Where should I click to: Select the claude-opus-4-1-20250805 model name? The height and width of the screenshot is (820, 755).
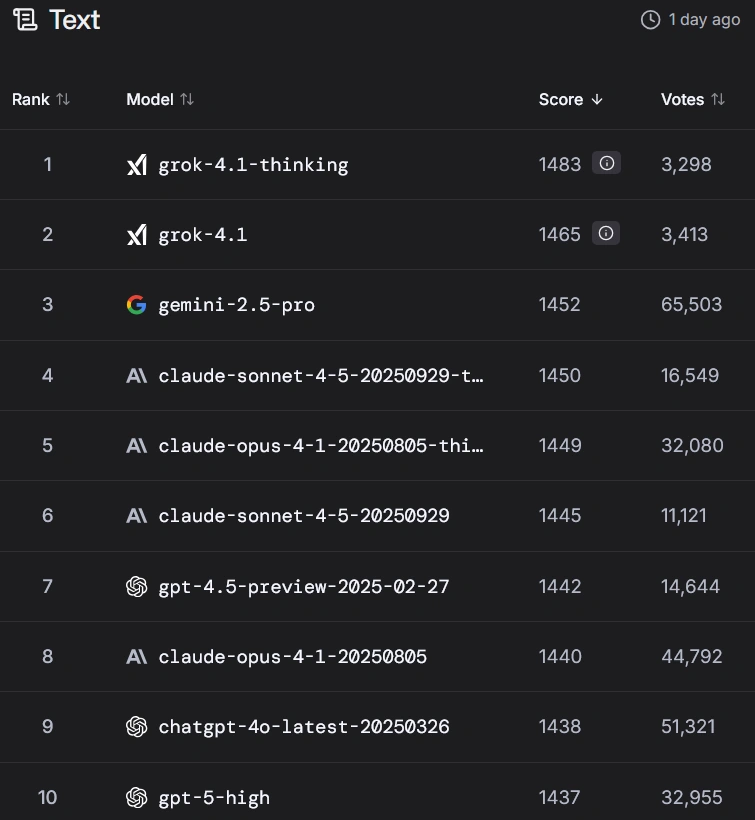(292, 657)
